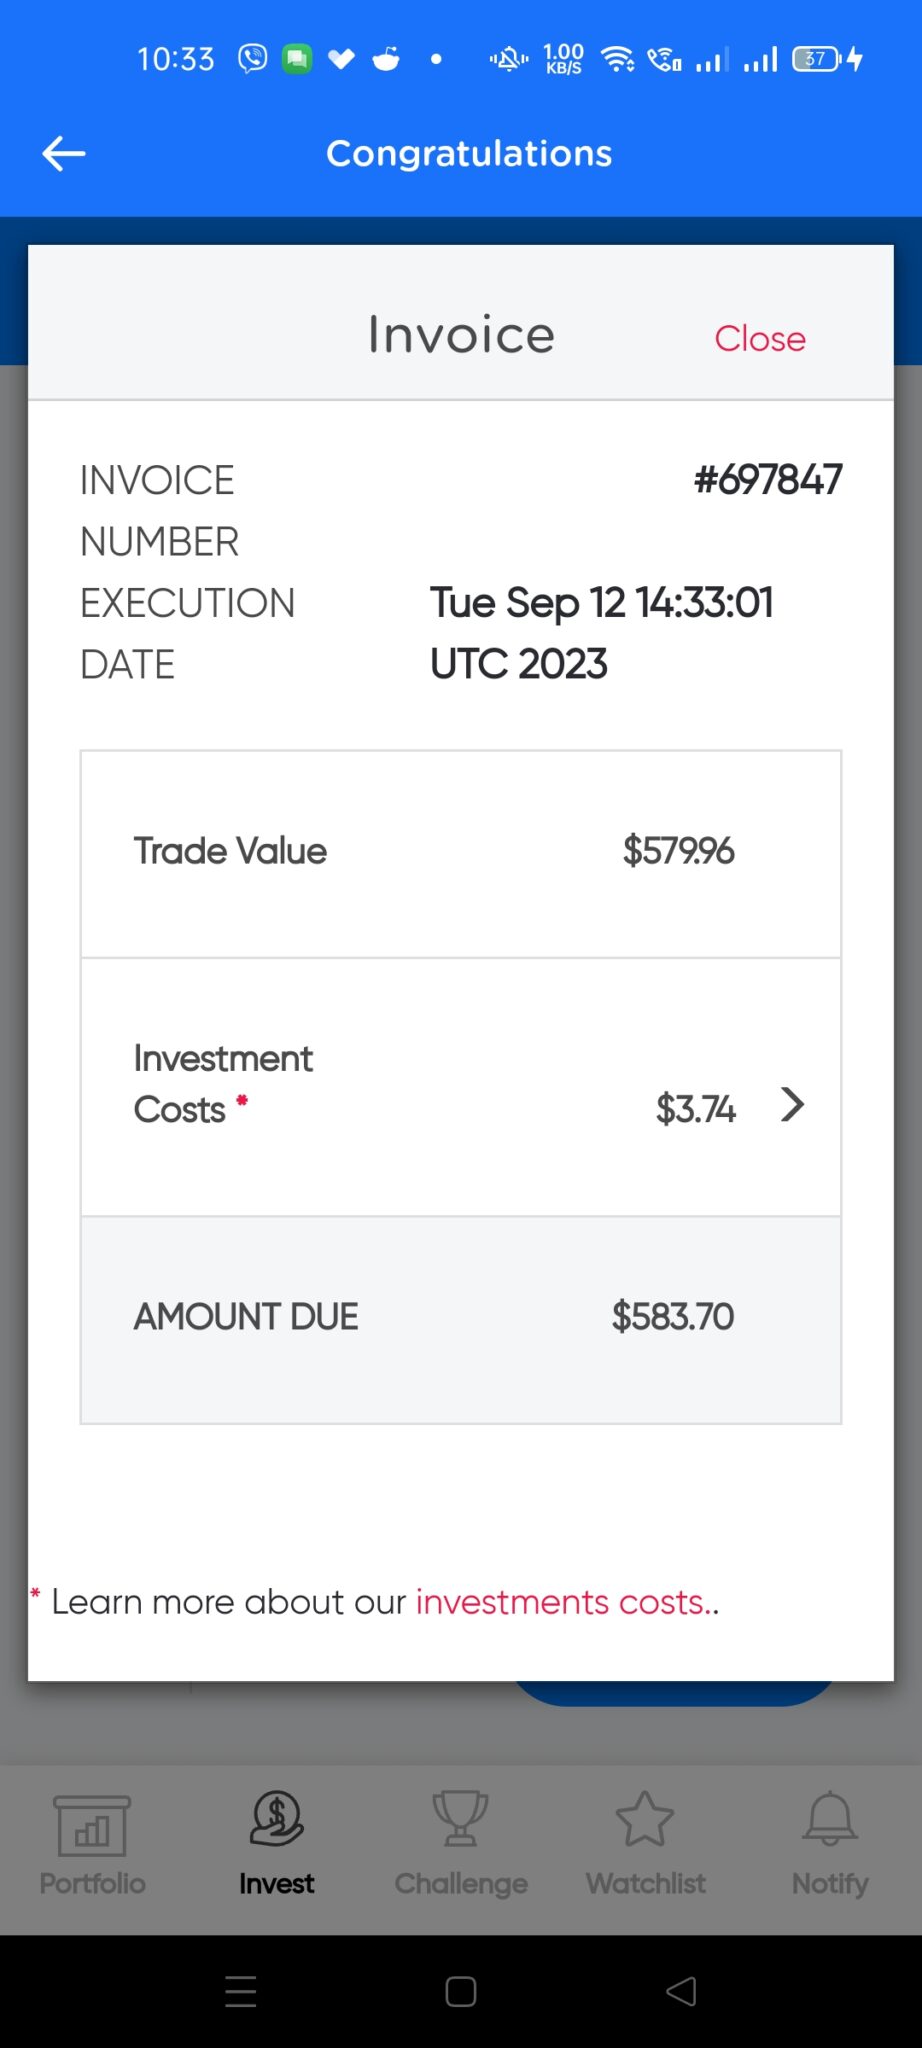Screen dimensions: 922x2048
Task: Tap the battery indicator in status bar
Action: 817,59
